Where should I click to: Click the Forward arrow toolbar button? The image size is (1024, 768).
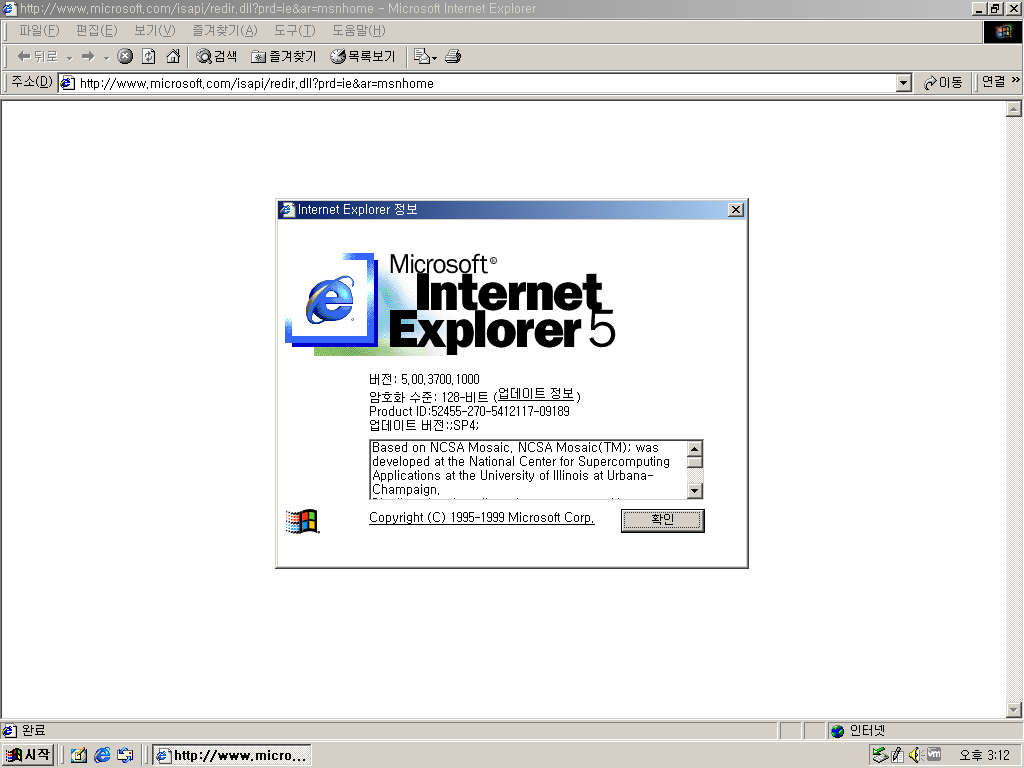pos(88,57)
